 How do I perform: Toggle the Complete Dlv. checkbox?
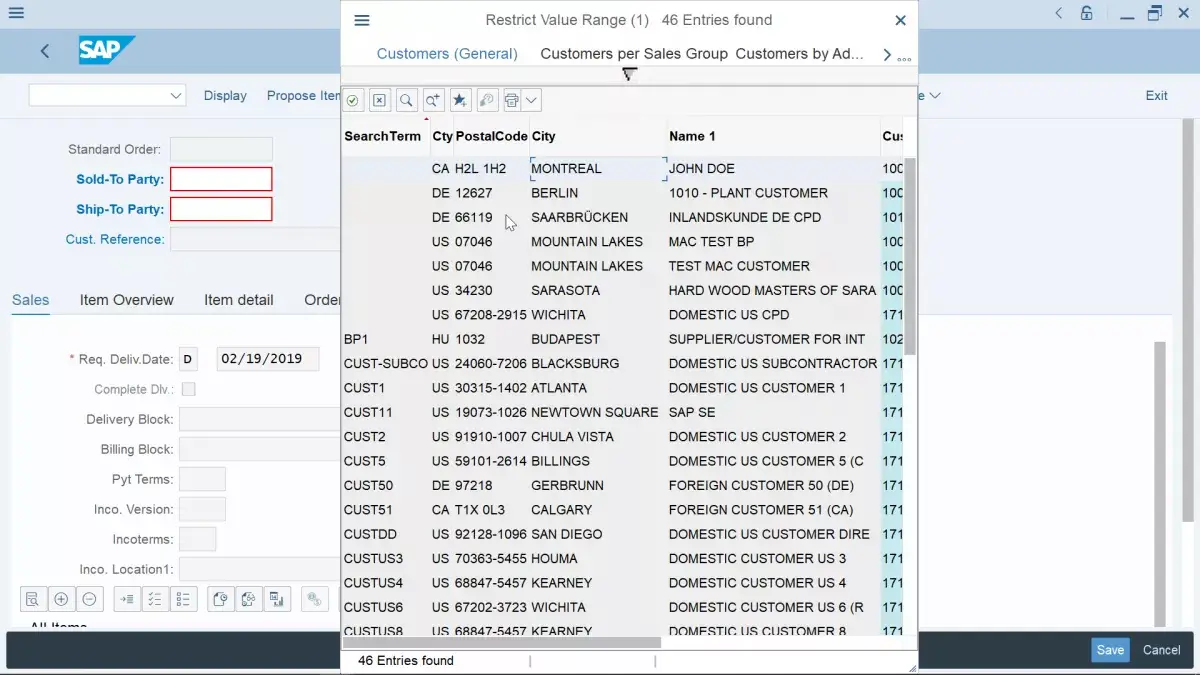pos(188,389)
